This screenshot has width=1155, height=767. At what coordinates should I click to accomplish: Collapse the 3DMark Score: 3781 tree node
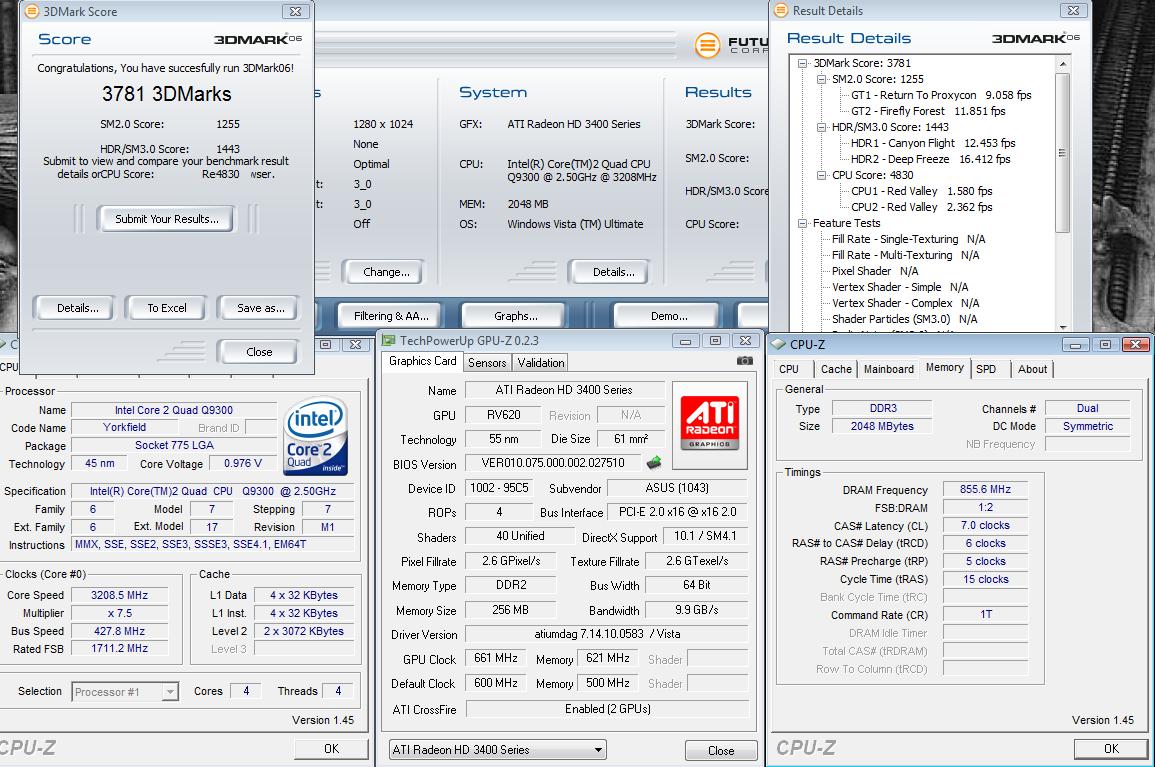pos(803,63)
